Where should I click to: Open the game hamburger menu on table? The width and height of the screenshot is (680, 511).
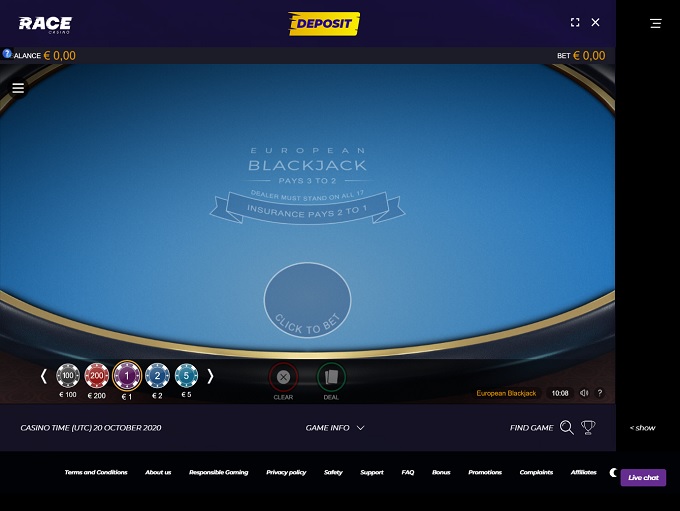pos(18,88)
